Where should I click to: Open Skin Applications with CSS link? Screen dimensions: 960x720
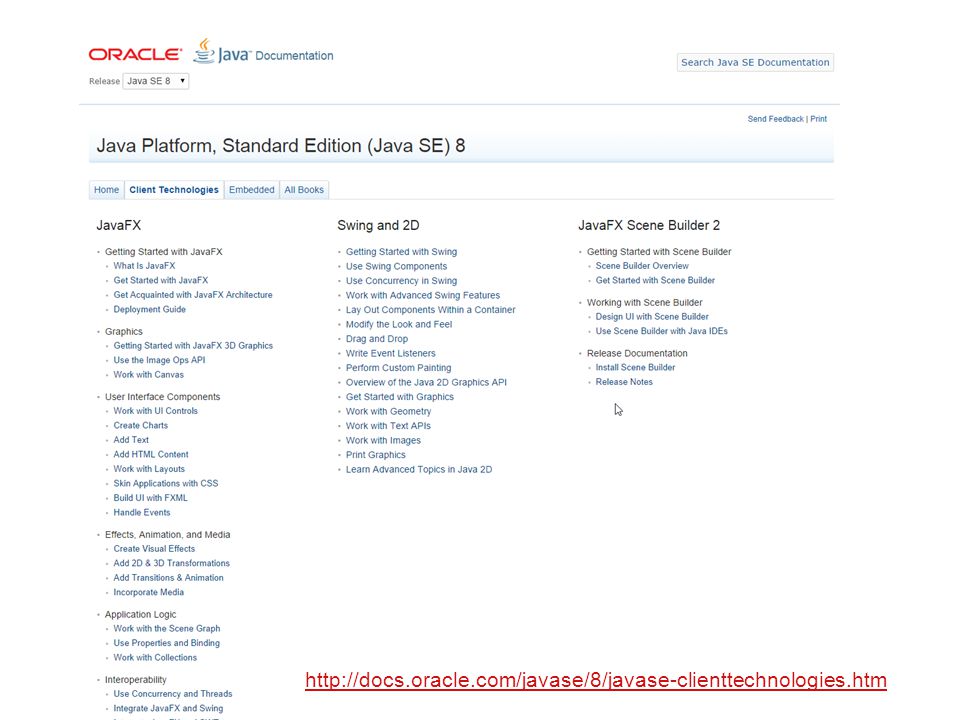166,484
